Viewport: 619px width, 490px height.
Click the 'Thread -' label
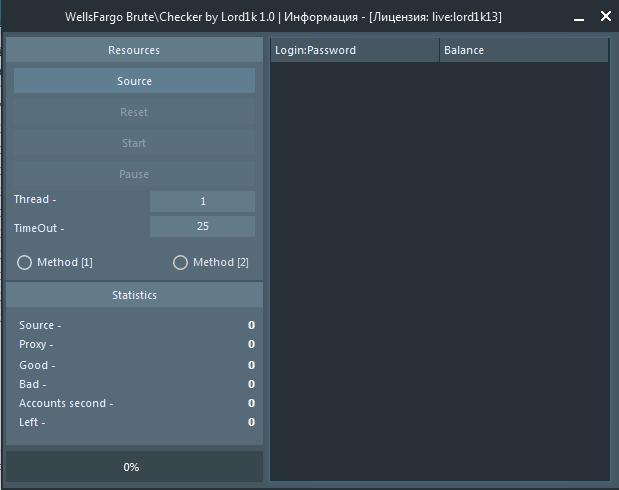[35, 199]
